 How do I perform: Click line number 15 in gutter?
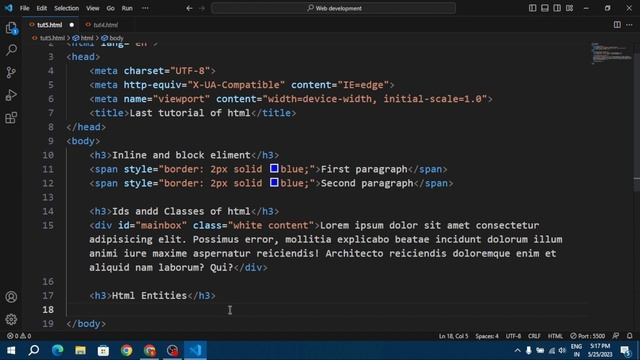48,225
